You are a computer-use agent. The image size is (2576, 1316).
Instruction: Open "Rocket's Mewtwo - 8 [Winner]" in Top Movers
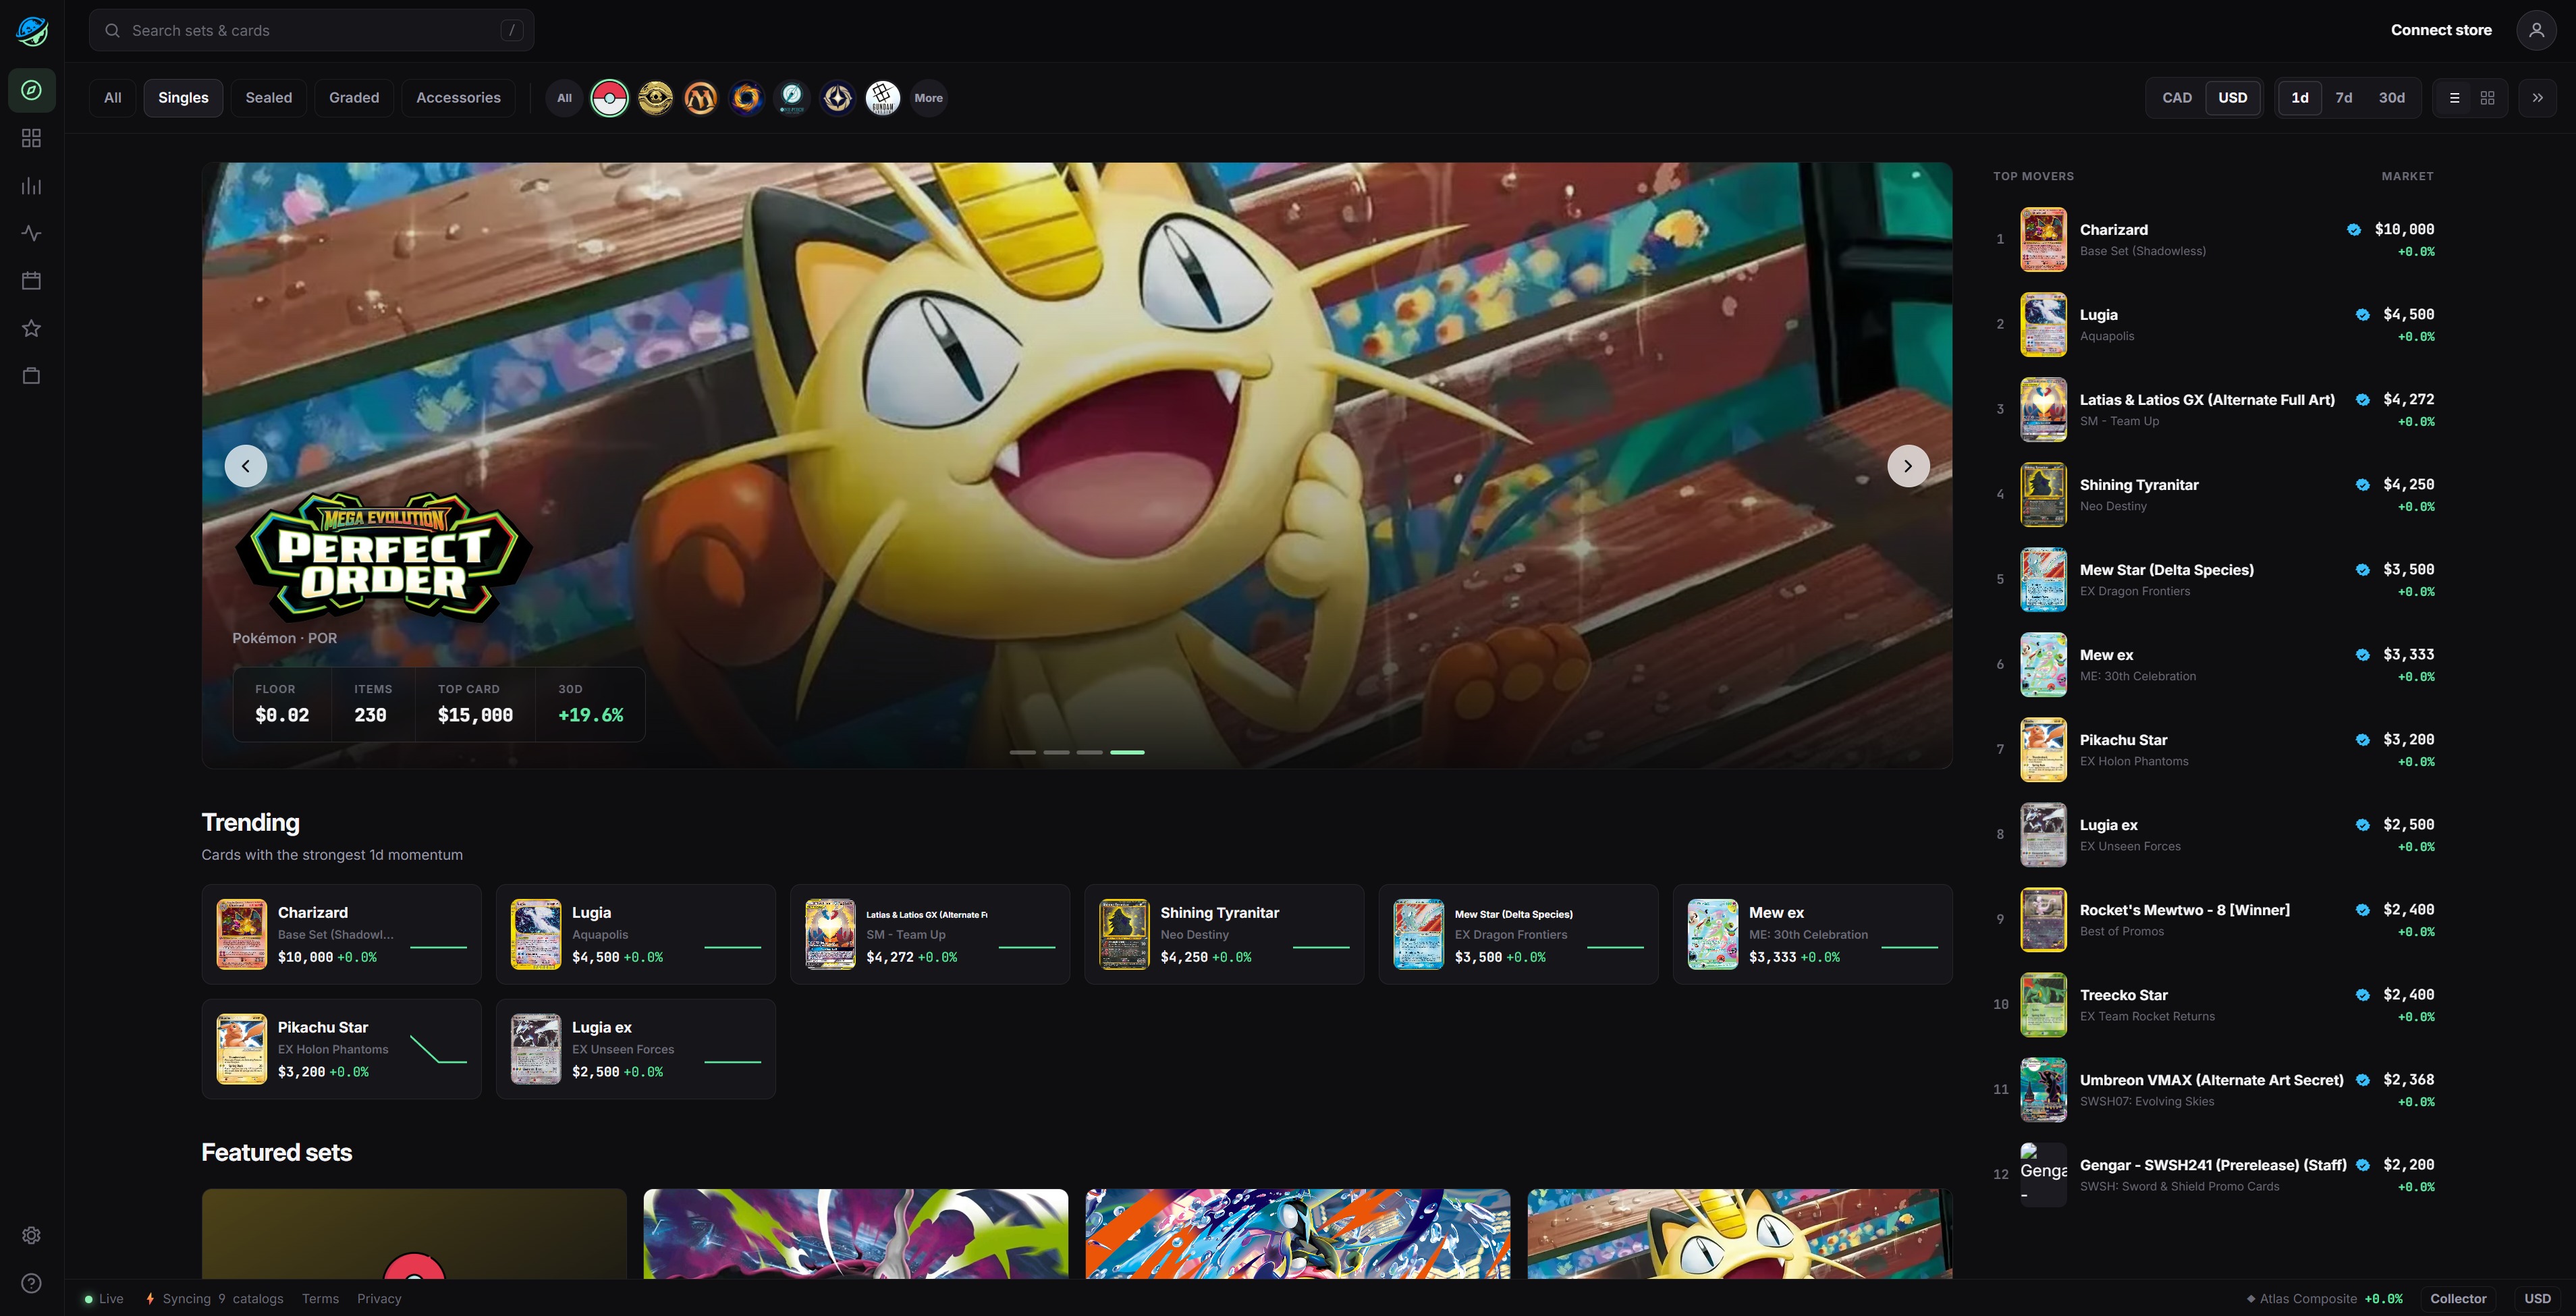coord(2213,920)
